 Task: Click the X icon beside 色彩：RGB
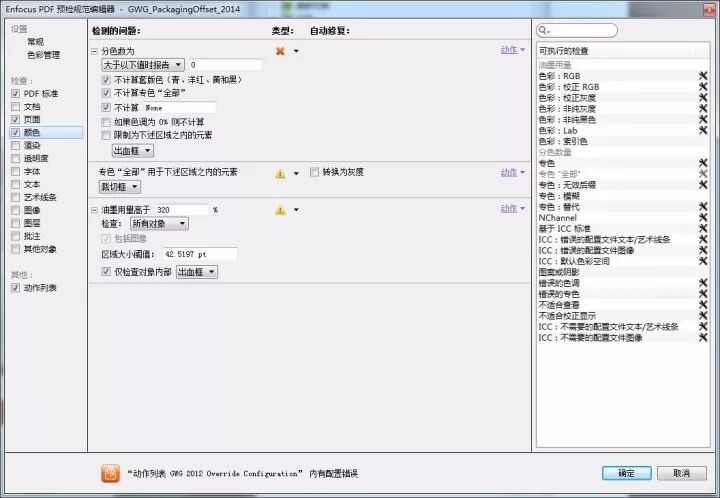coord(703,76)
